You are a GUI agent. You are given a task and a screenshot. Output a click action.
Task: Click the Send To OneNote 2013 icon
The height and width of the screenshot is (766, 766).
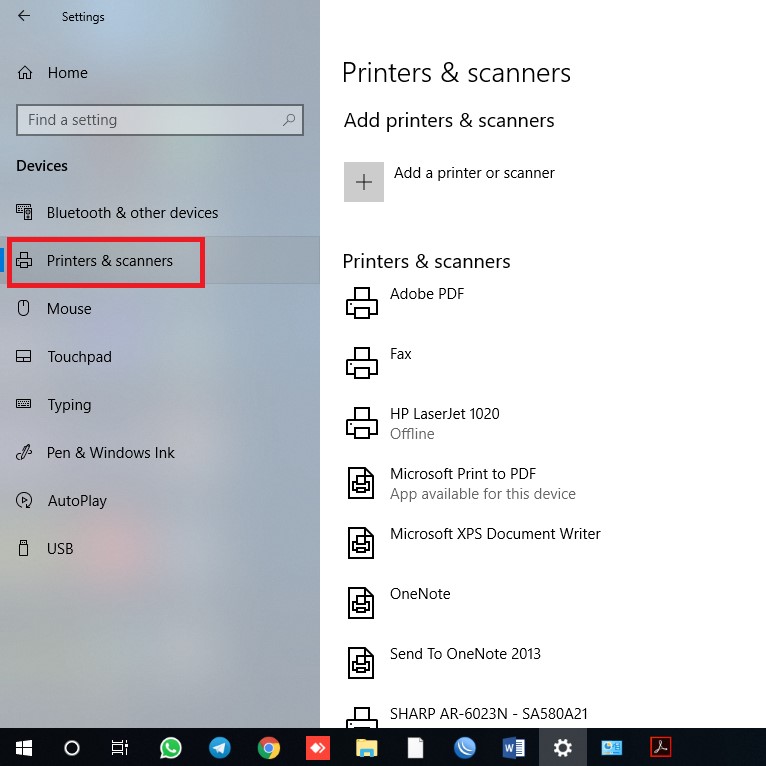pos(361,663)
